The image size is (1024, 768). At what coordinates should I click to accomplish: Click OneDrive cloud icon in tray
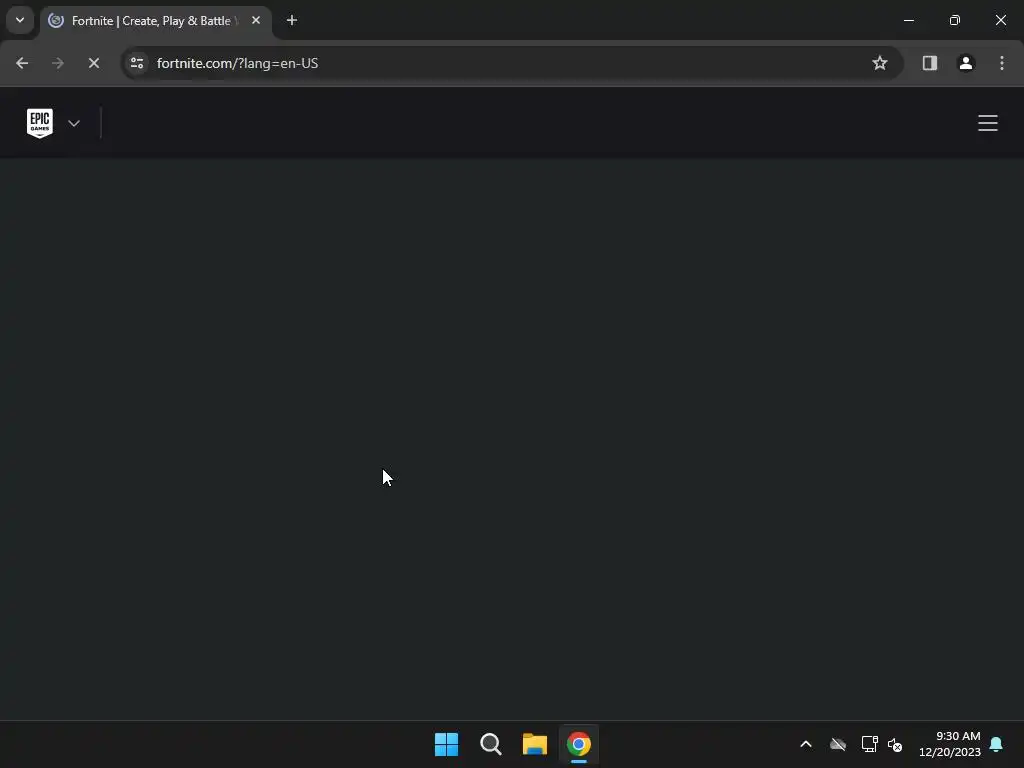[x=838, y=744]
